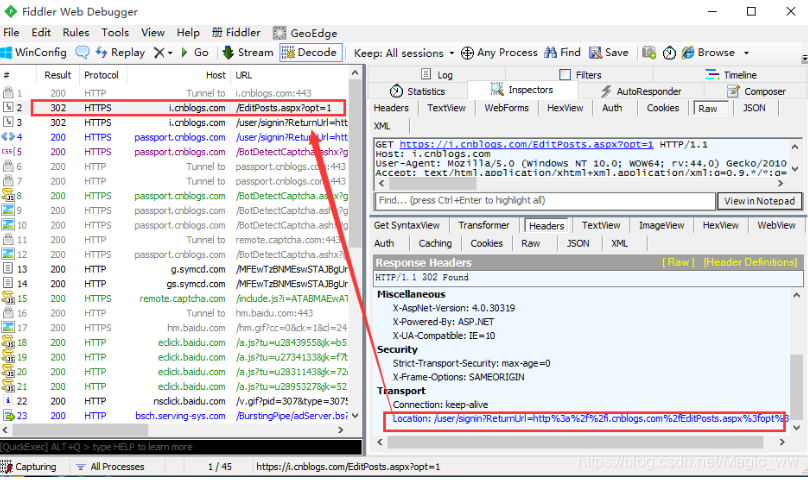Toggle the Decode button
Screen dimensions: 808x480
[x=310, y=53]
